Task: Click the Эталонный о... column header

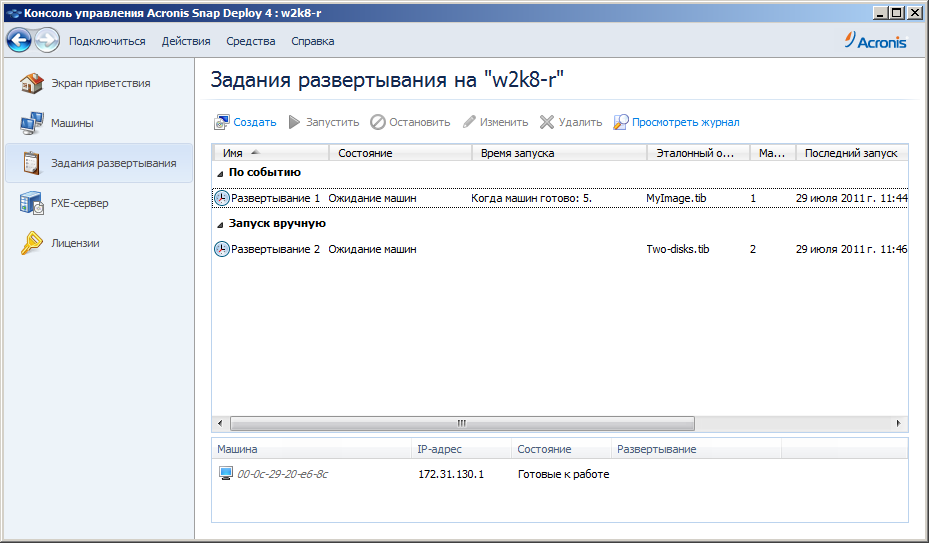Action: pos(699,153)
